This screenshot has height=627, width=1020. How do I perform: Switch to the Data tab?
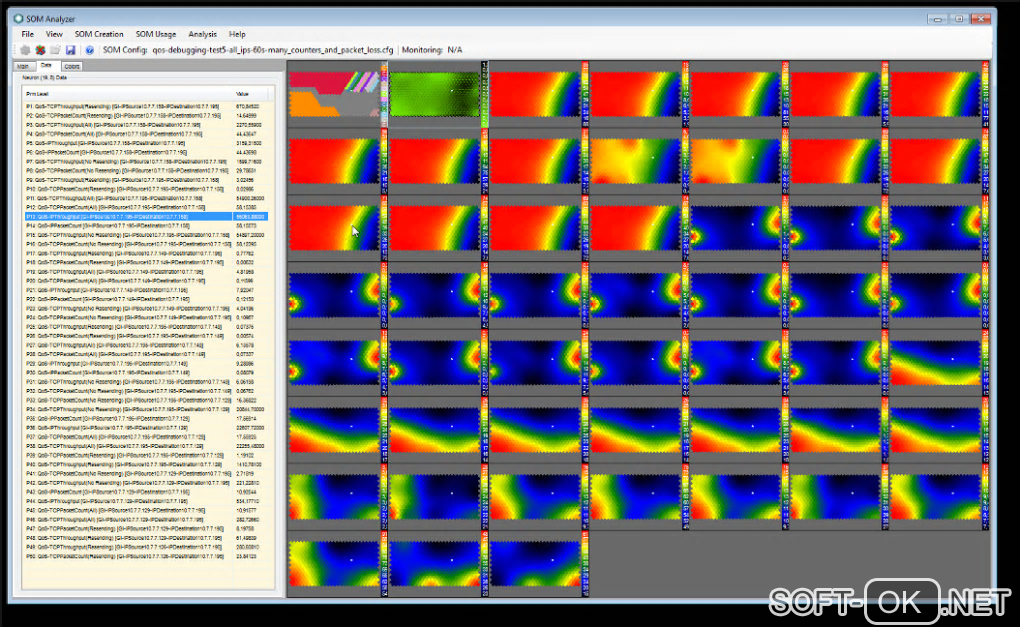click(x=46, y=66)
